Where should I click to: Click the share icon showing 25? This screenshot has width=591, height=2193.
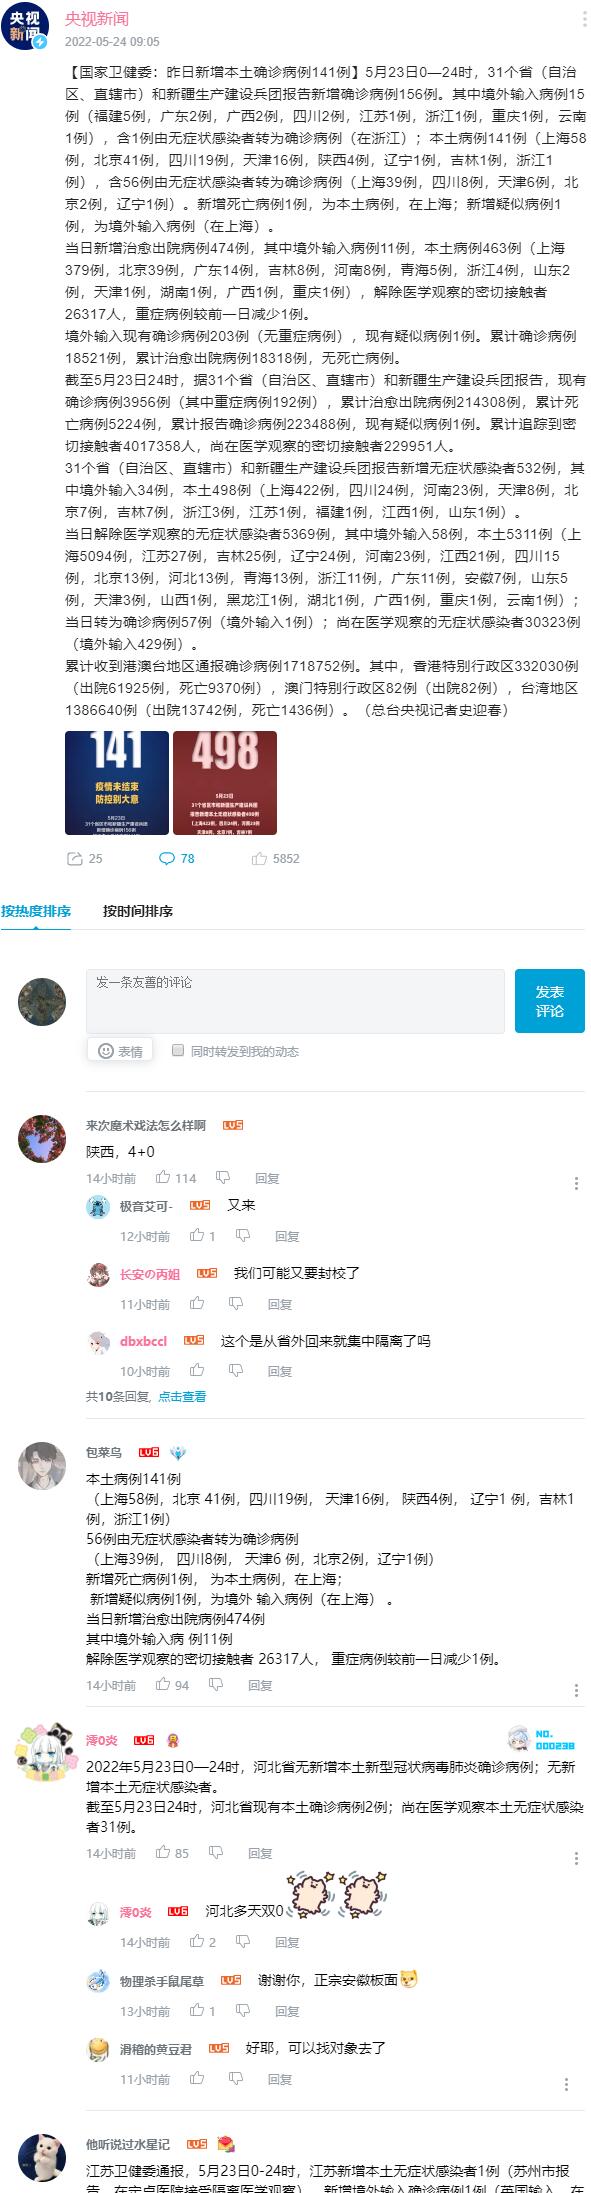(x=84, y=858)
